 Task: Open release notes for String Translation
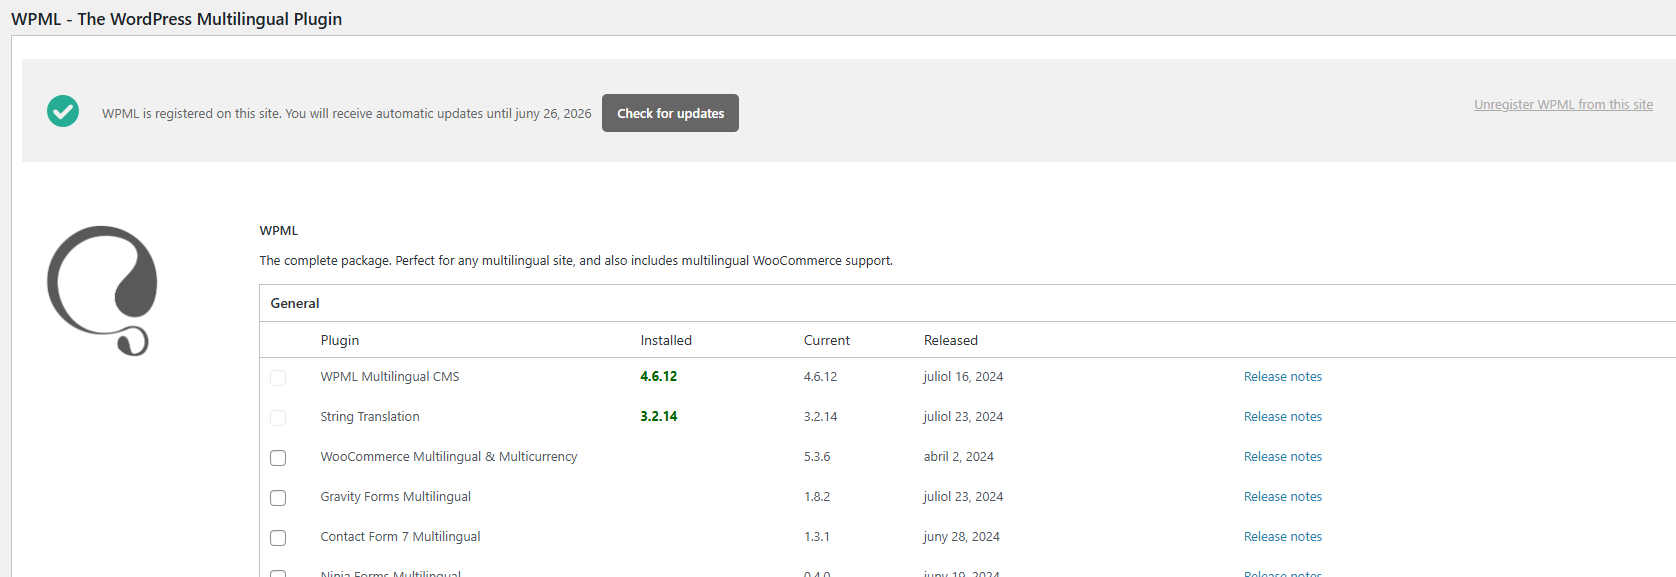(x=1282, y=417)
